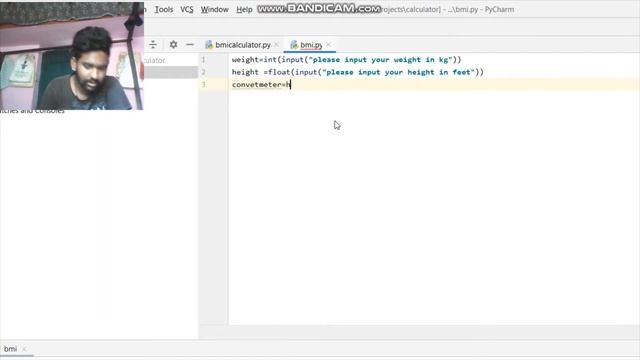This screenshot has width=640, height=360.
Task: Close the bmicalculator.py tab
Action: (x=276, y=44)
